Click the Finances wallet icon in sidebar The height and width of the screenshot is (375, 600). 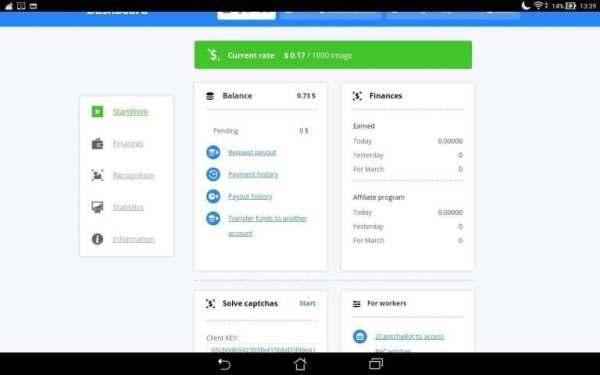tap(97, 143)
